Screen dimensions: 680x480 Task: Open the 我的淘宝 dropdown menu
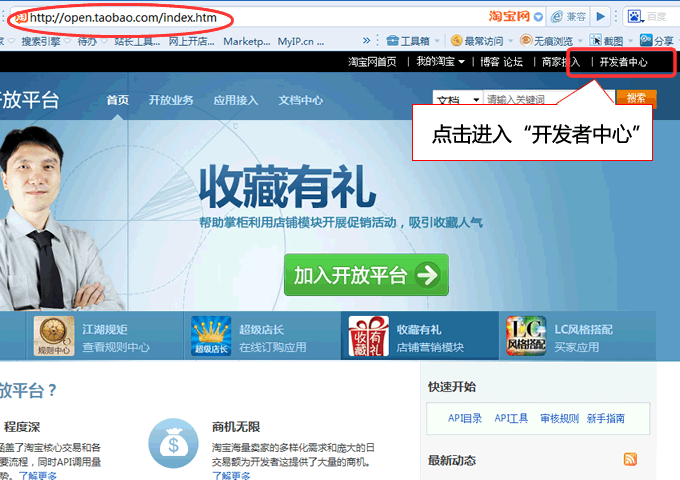[x=440, y=62]
